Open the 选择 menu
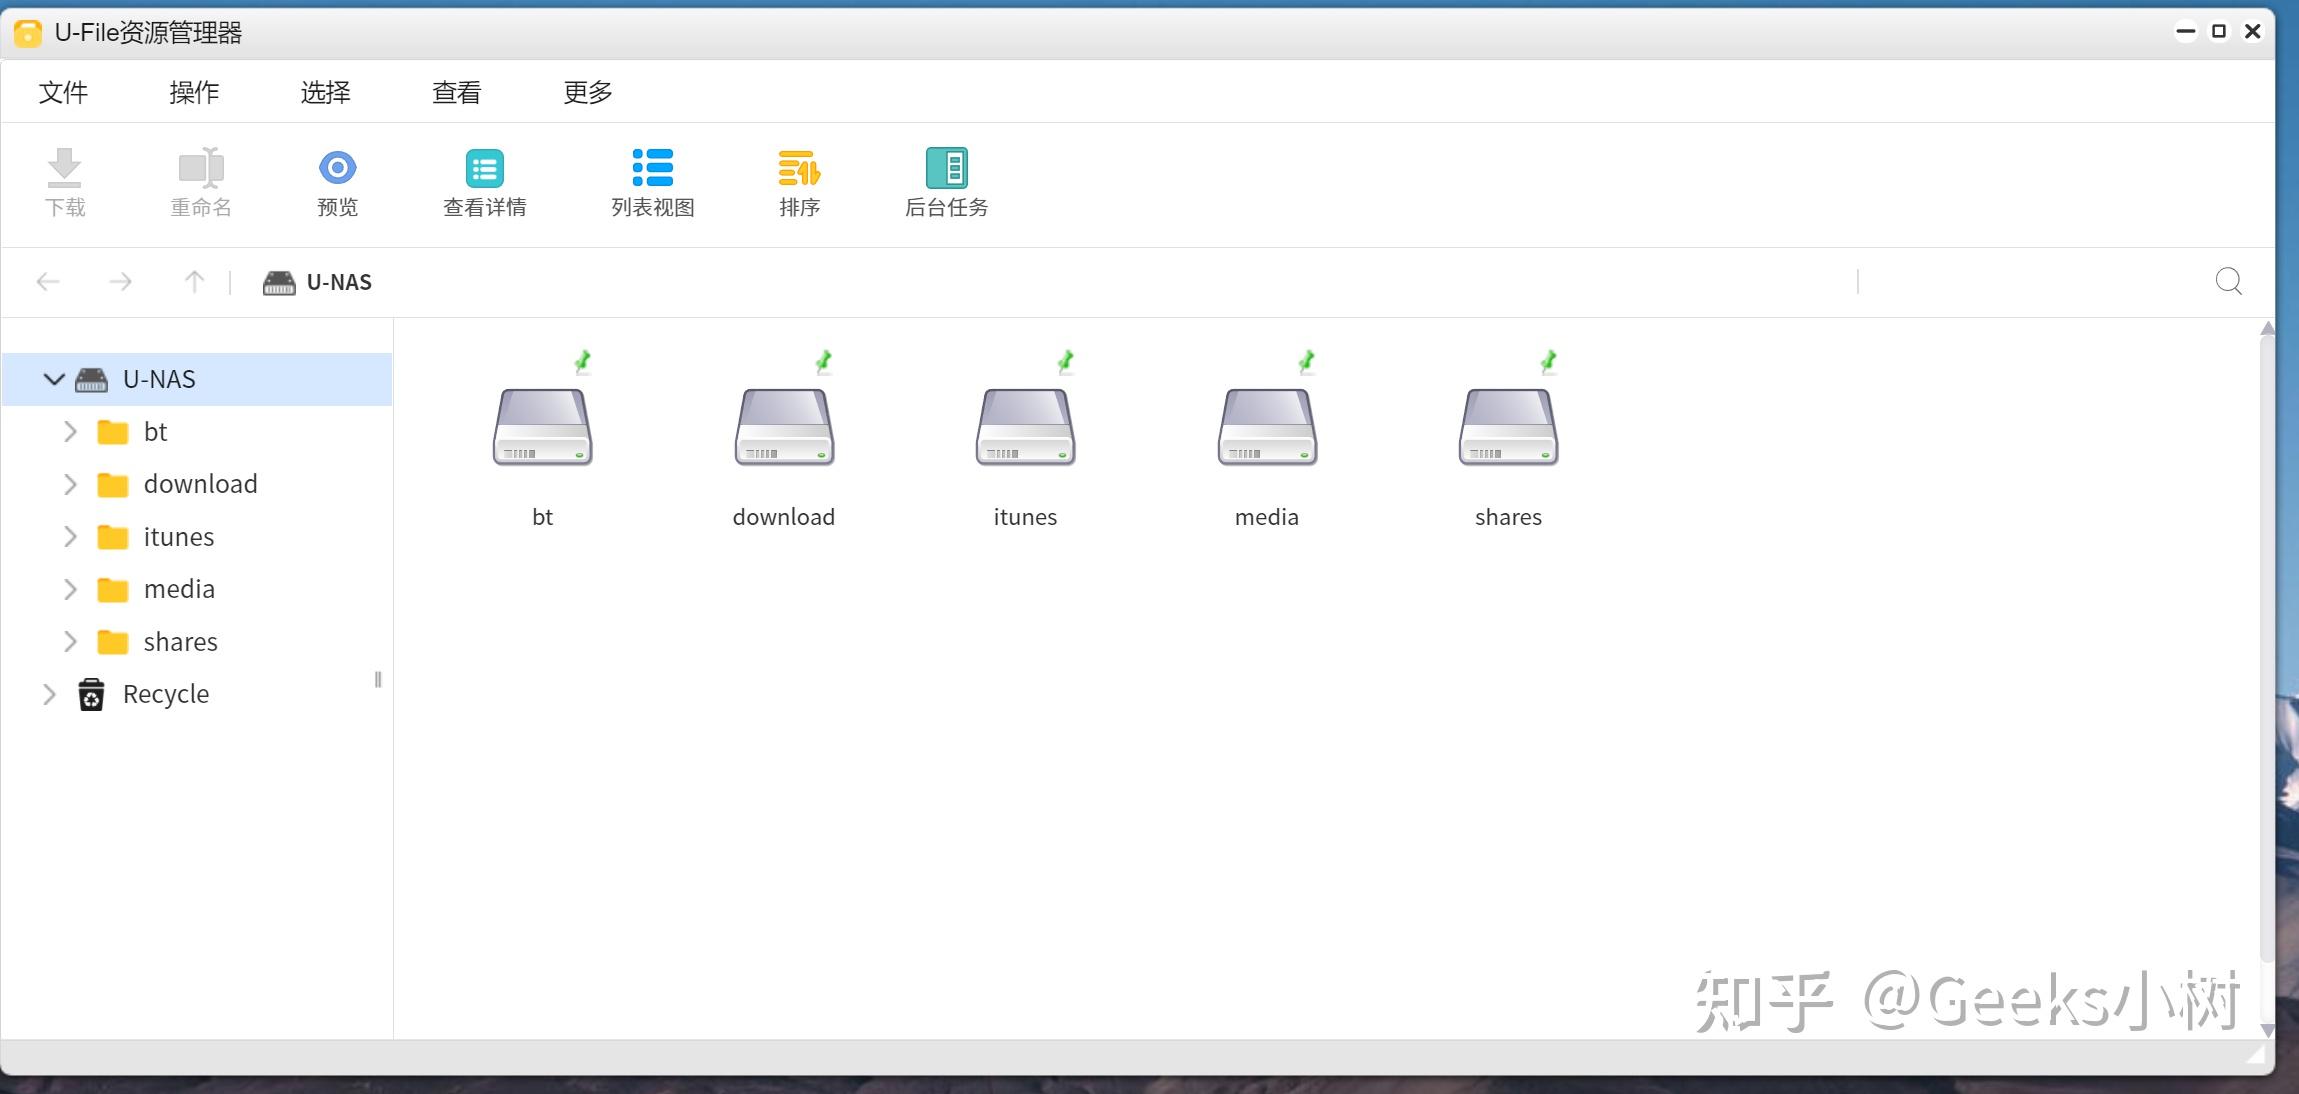The image size is (2299, 1094). (325, 93)
